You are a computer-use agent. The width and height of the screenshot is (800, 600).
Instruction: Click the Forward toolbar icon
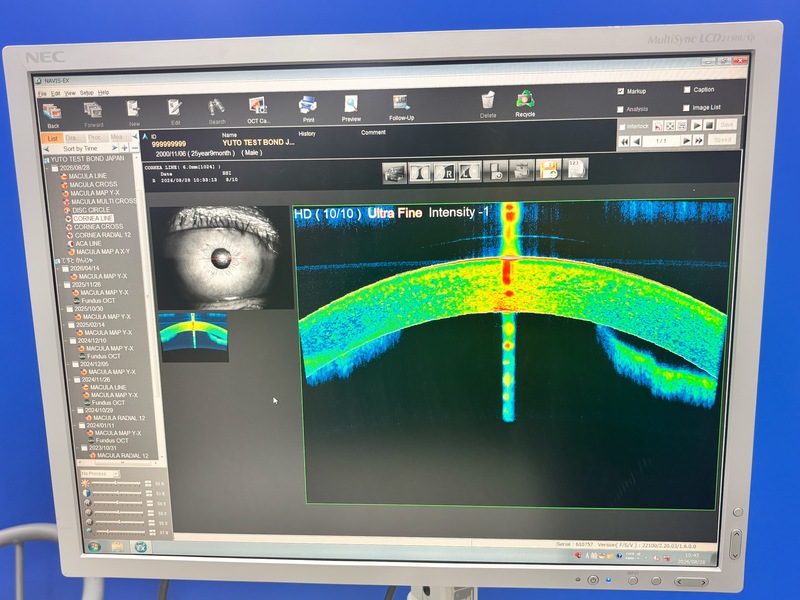(93, 111)
